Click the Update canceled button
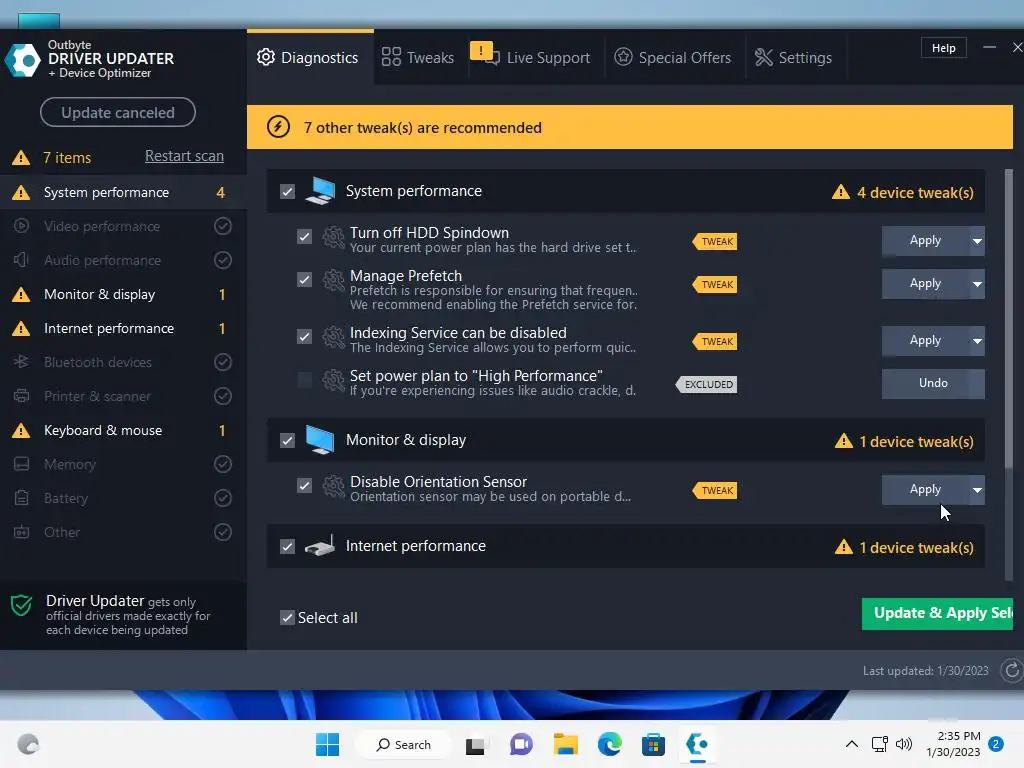Screen dimensions: 1024x768 (x=118, y=112)
